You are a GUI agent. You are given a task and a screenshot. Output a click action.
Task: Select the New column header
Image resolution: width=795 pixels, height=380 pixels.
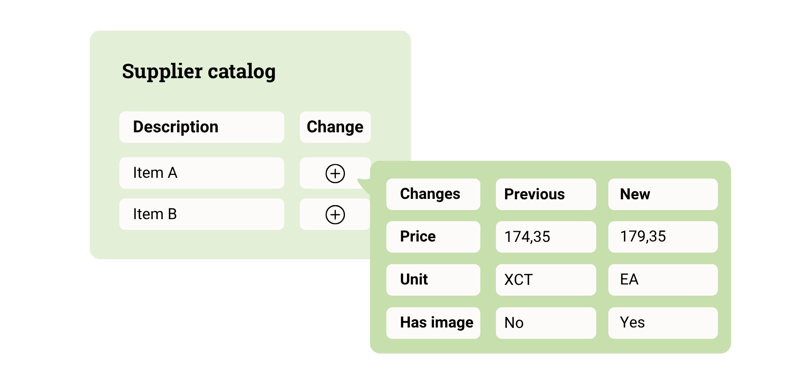663,194
